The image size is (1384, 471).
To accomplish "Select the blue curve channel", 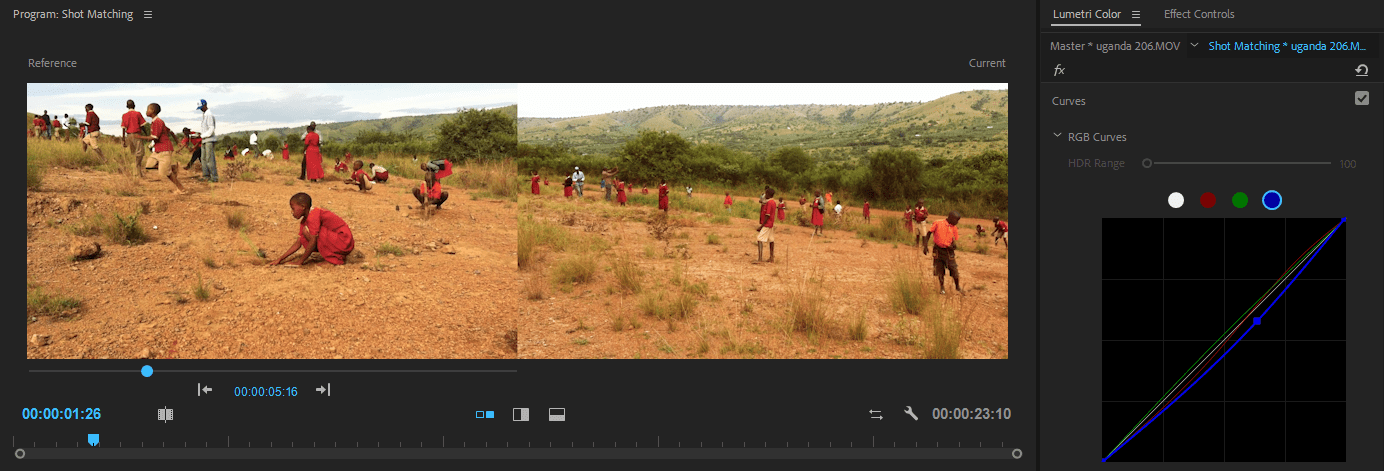I will click(1271, 200).
